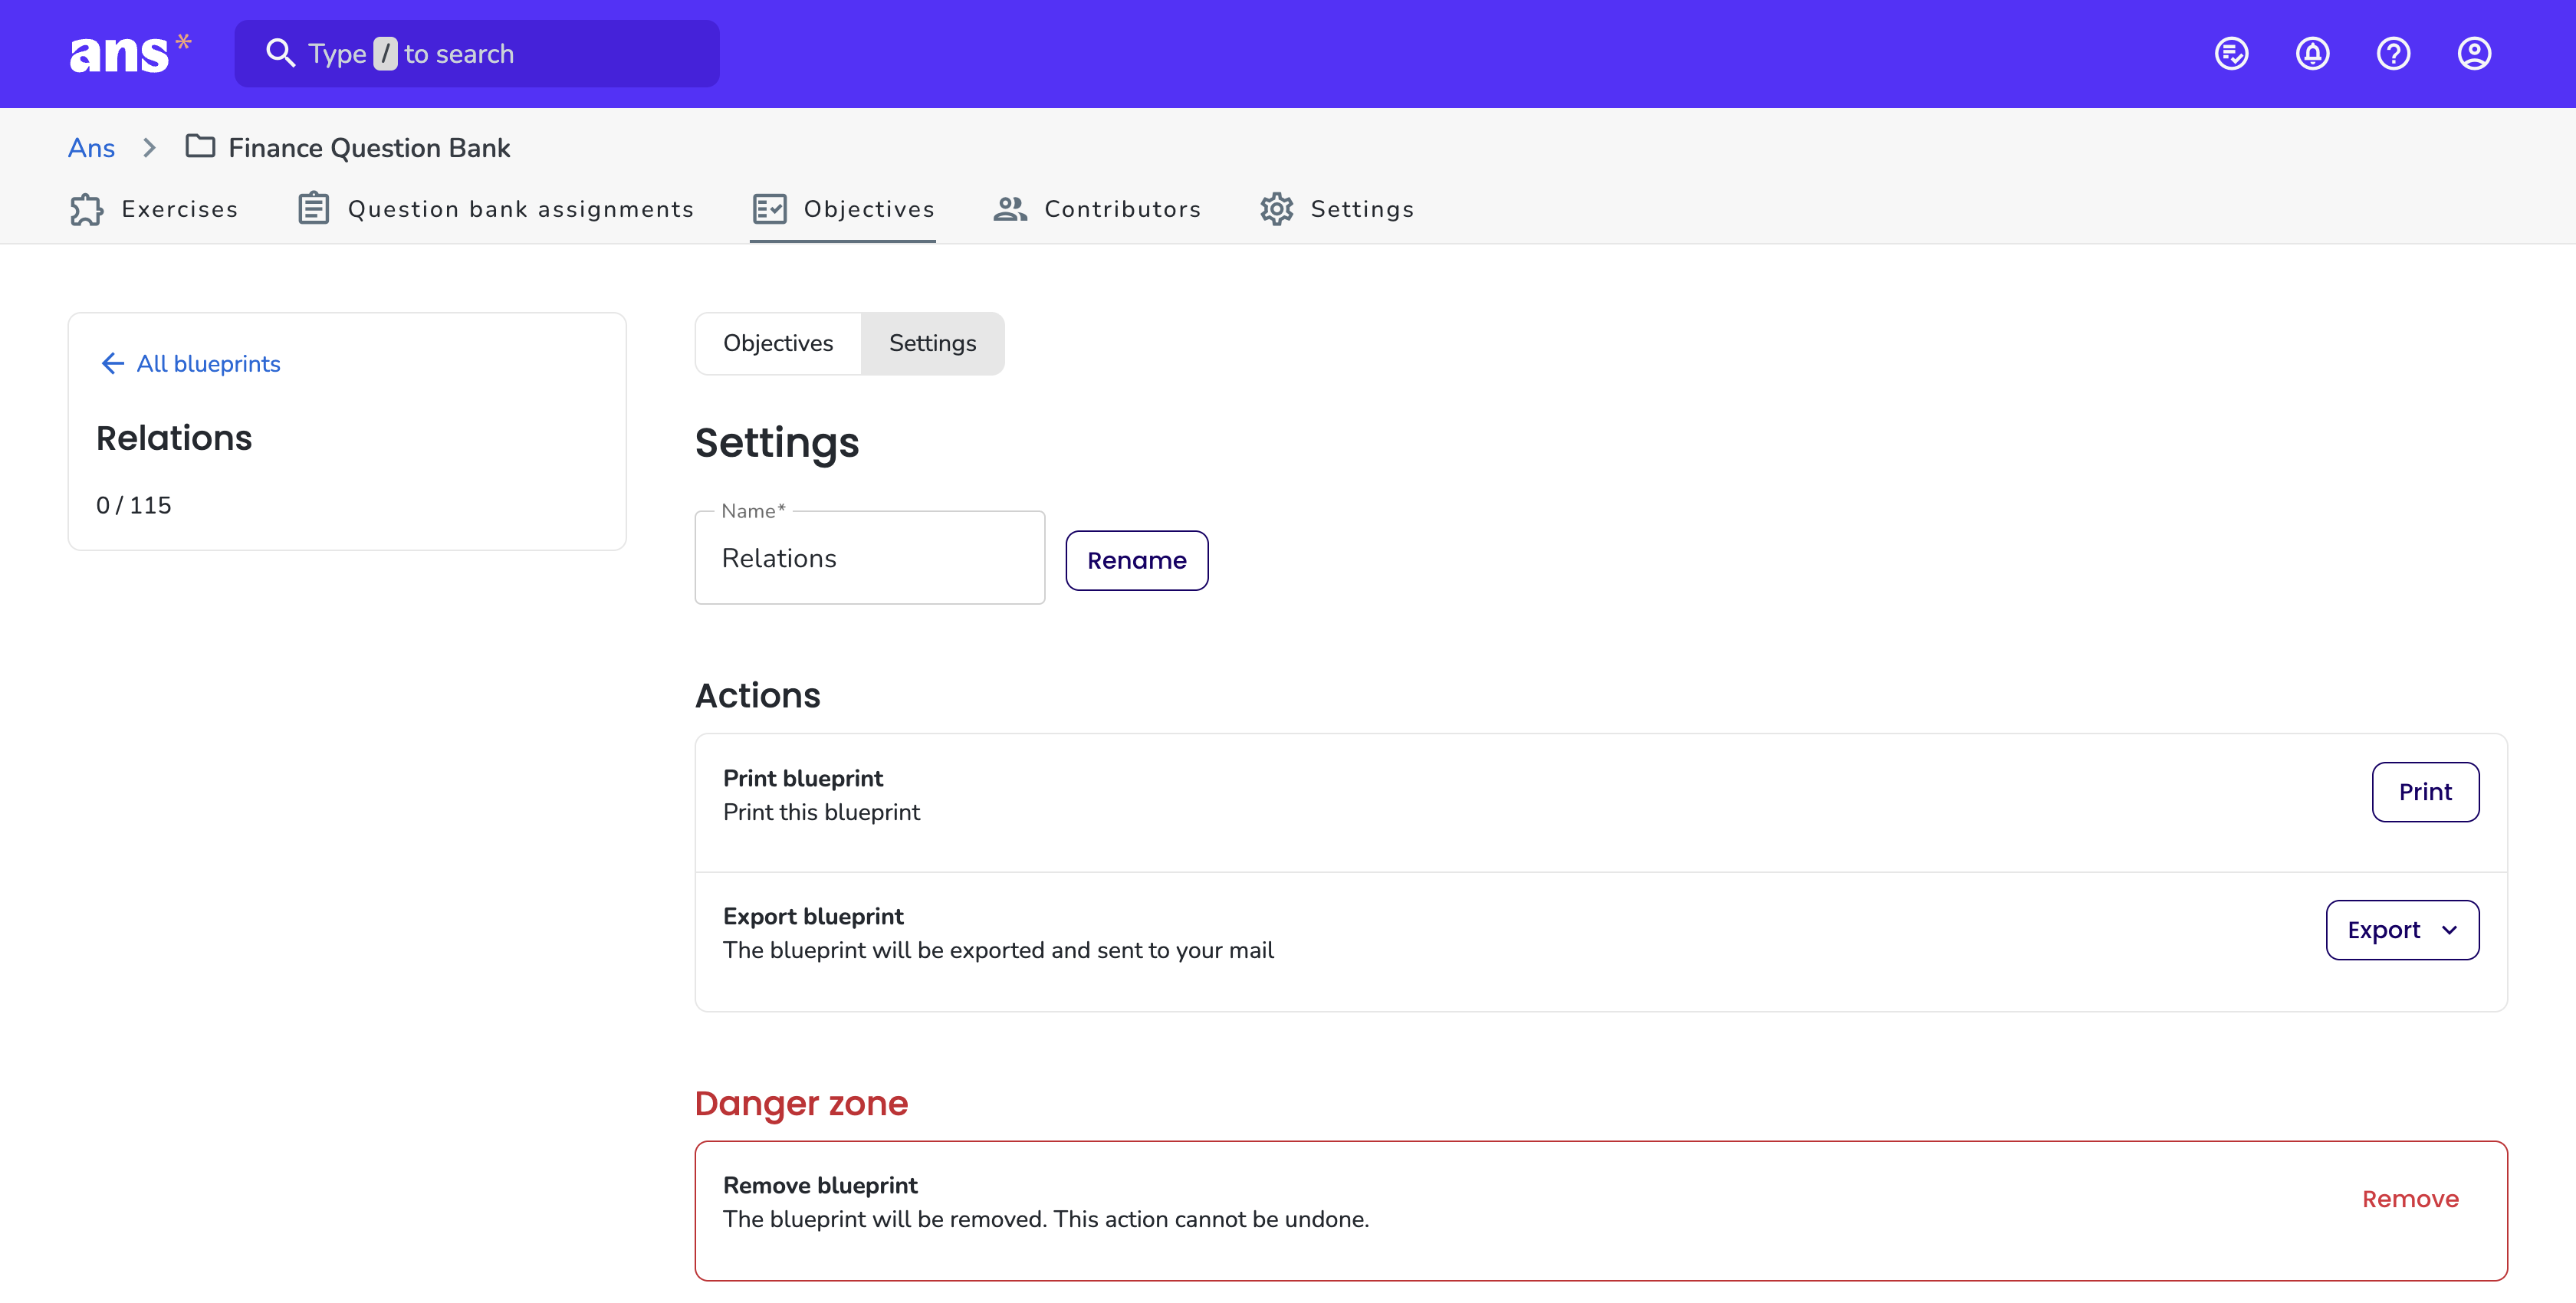The width and height of the screenshot is (2576, 1303).
Task: Click the 'Danger zone' heading
Action: [x=801, y=1104]
